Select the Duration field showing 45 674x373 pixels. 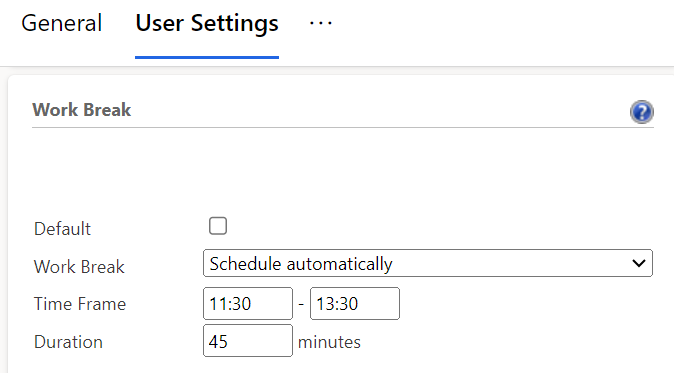tap(248, 341)
